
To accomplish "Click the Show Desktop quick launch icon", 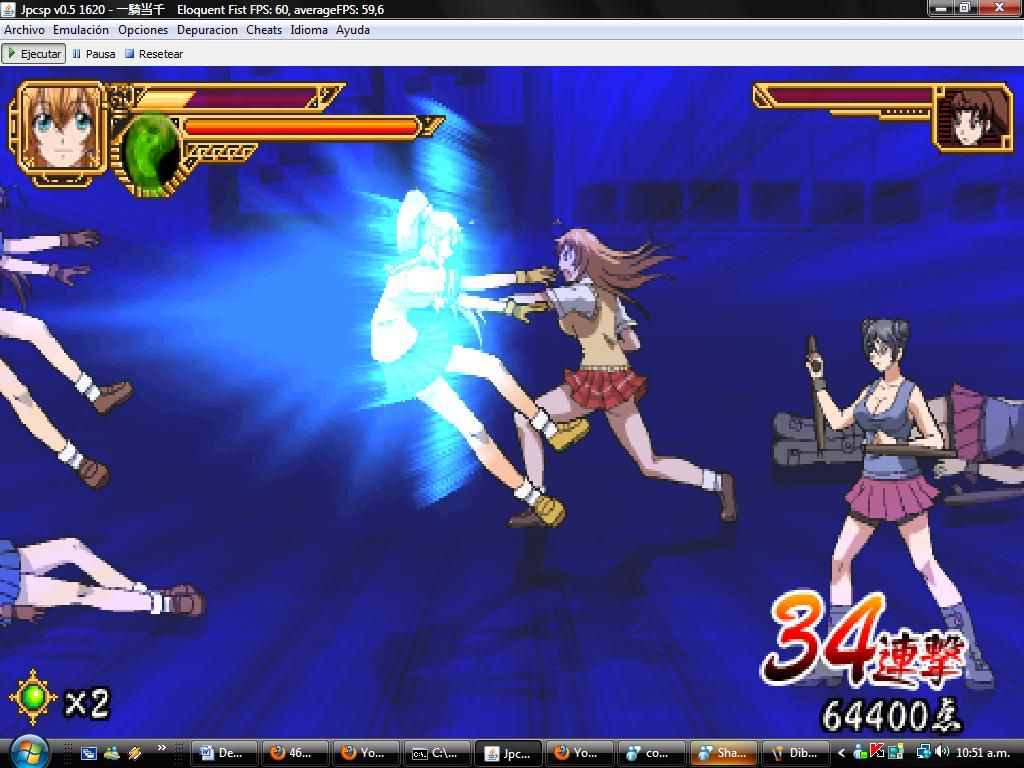I will (x=88, y=753).
